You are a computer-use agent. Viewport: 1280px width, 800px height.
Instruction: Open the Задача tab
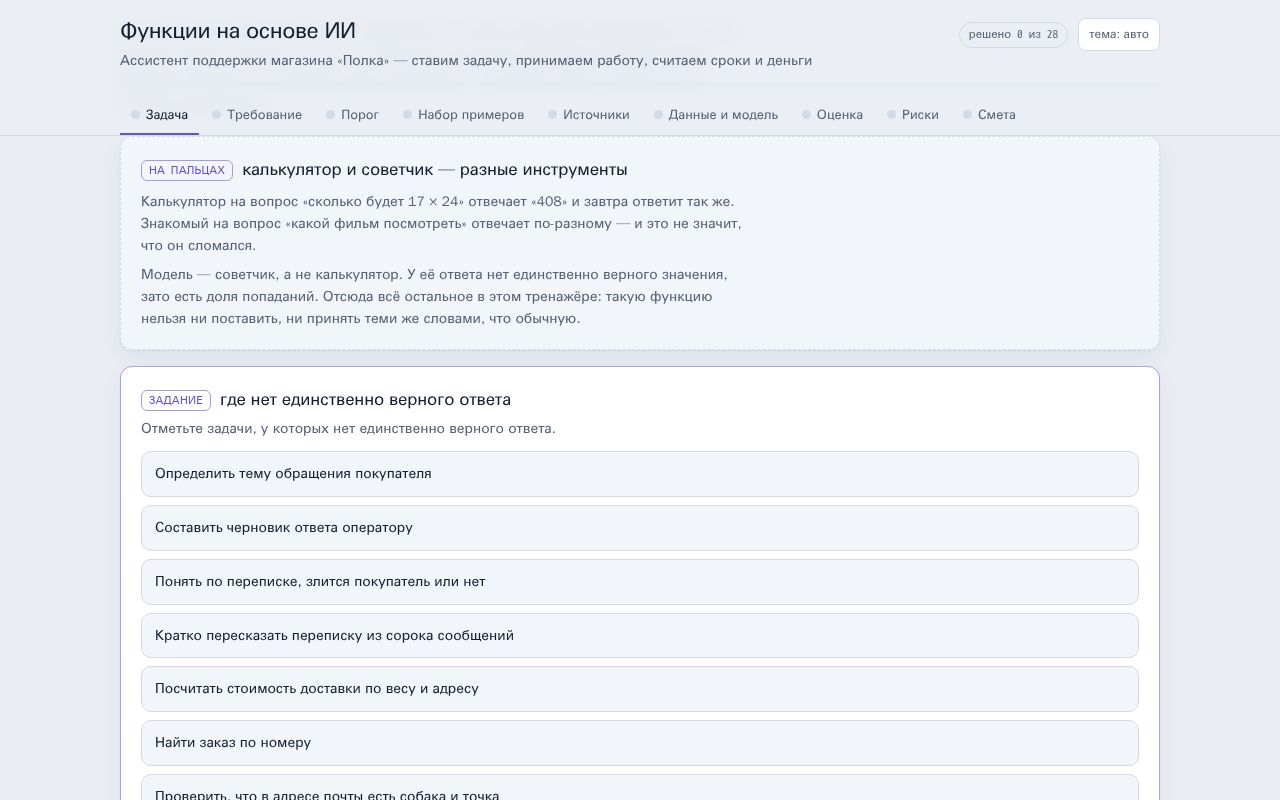click(159, 115)
